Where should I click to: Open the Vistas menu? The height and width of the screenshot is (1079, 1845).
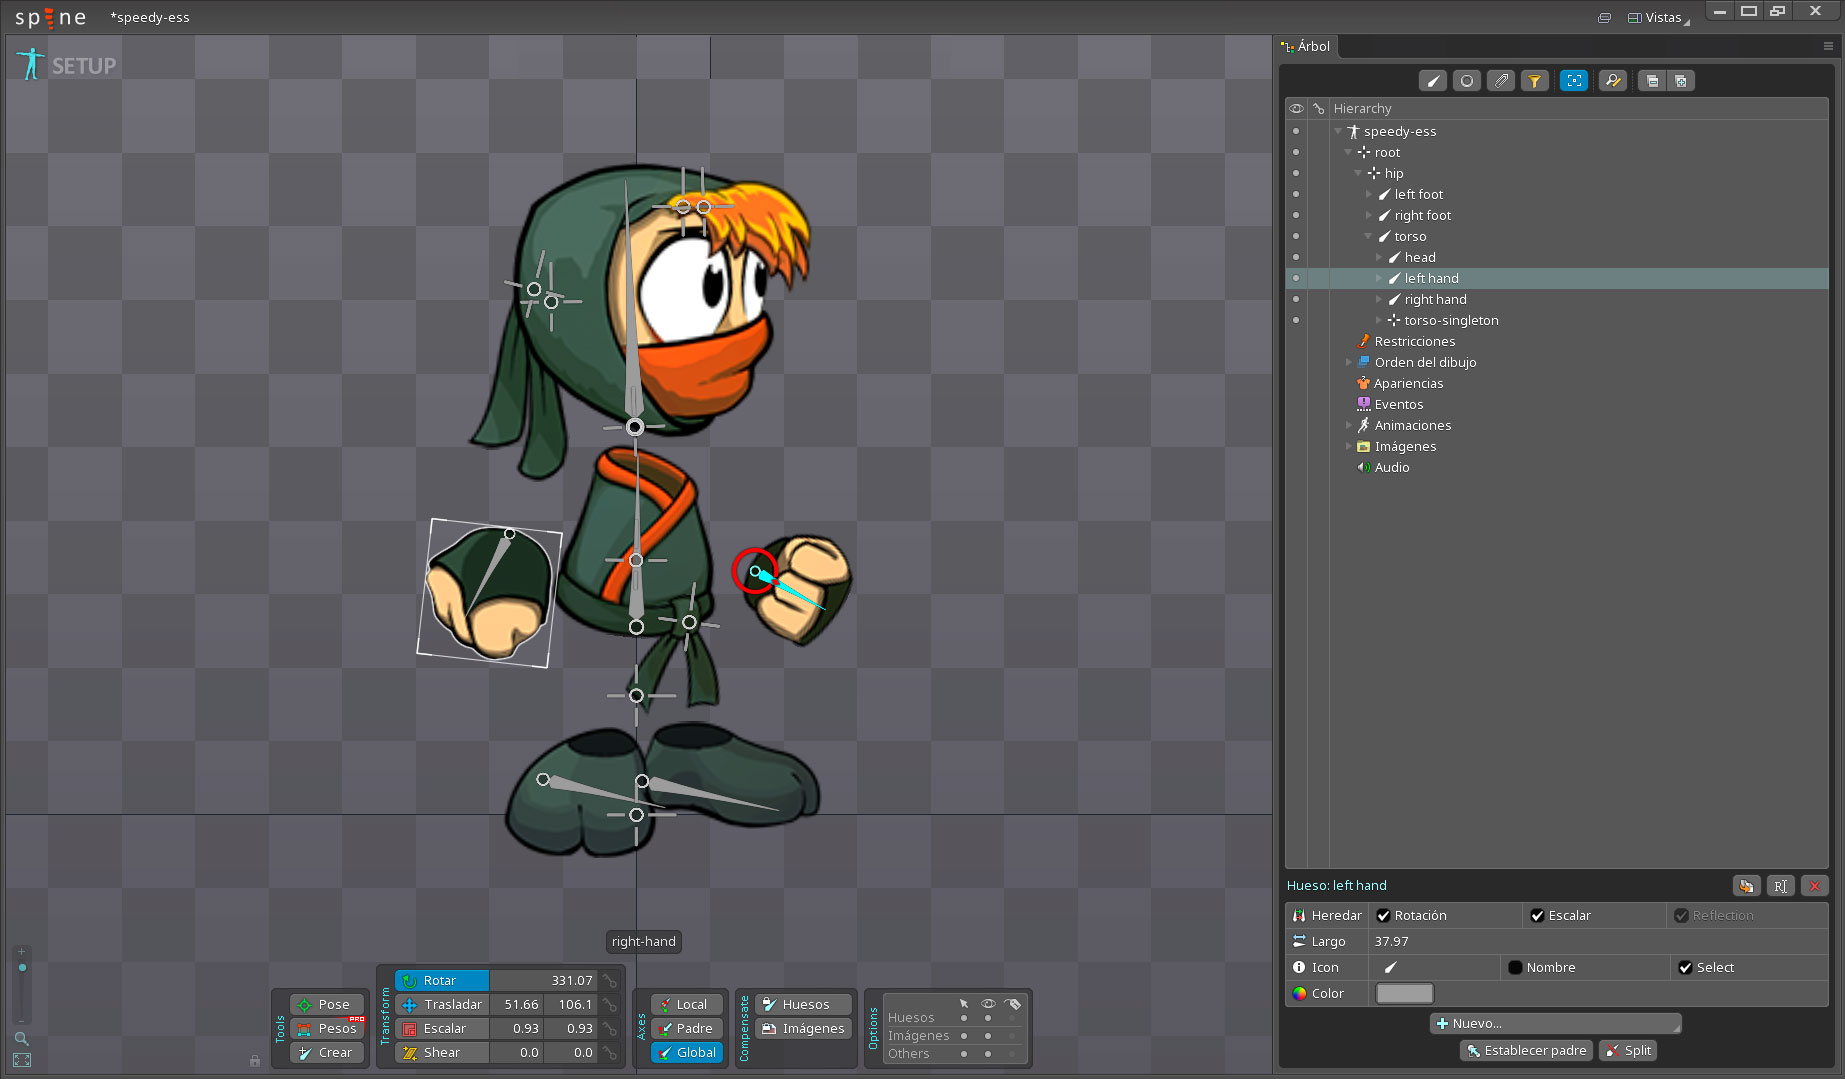(x=1657, y=17)
